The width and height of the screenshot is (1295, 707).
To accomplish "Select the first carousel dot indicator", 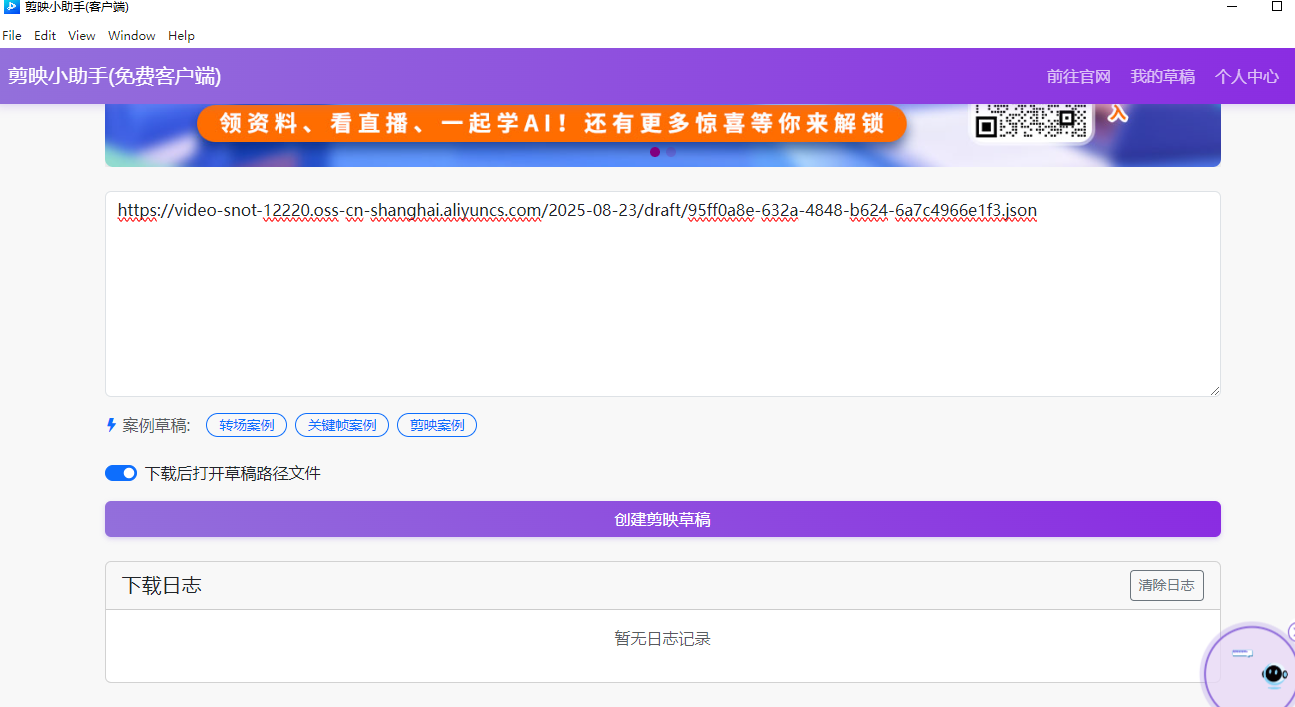I will click(x=655, y=152).
